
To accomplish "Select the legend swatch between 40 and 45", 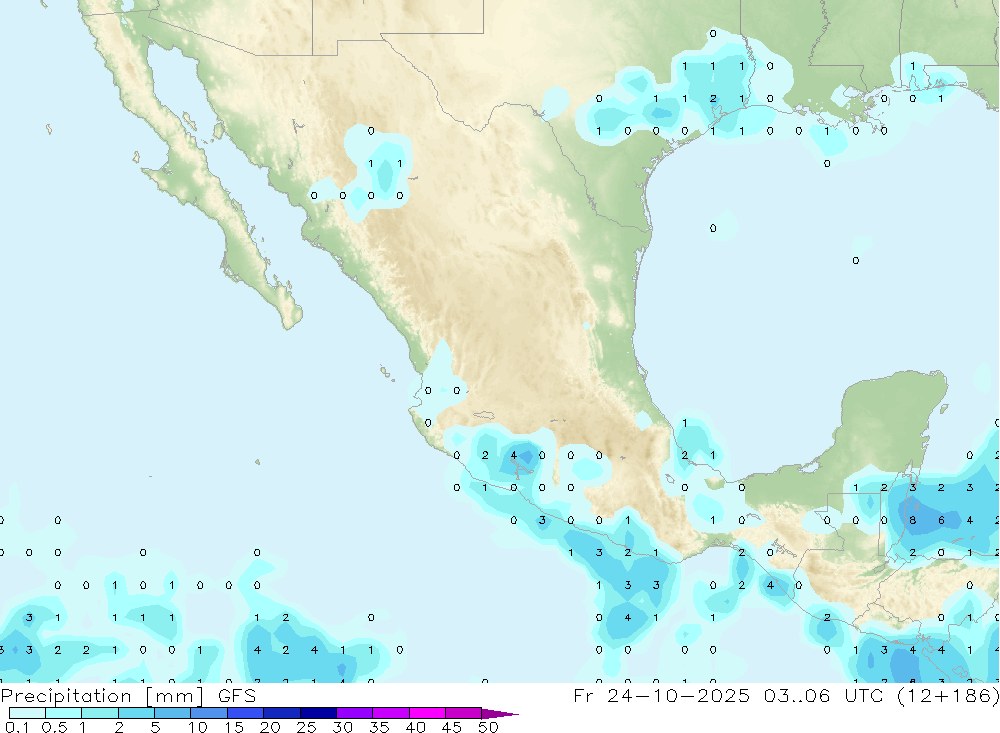I will [427, 713].
